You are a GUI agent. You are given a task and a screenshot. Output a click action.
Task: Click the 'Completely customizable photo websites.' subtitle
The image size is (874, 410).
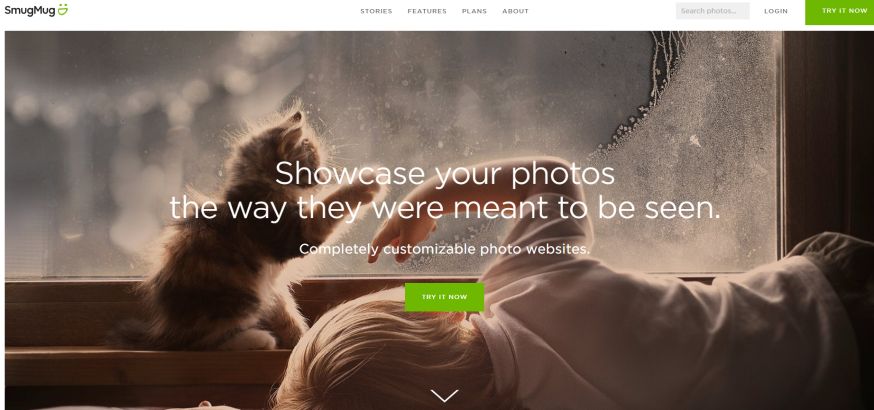(x=444, y=249)
